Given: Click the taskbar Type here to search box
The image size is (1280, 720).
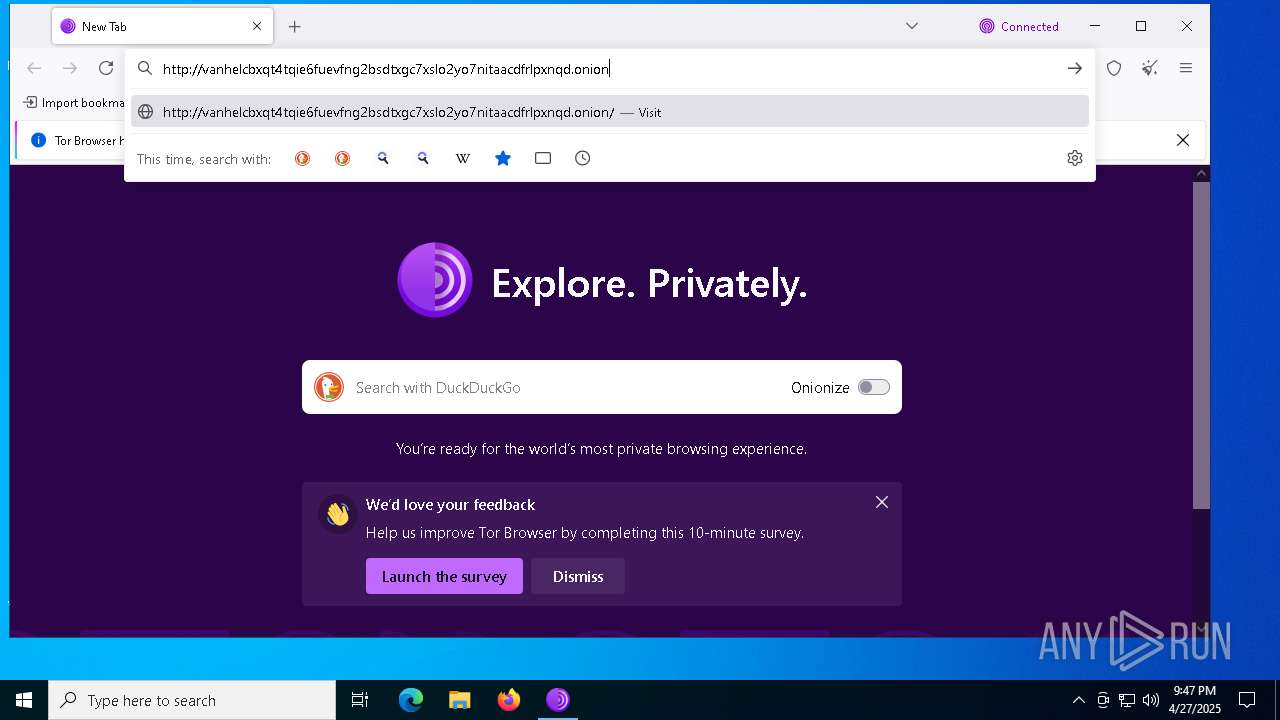Looking at the screenshot, I should [x=192, y=700].
